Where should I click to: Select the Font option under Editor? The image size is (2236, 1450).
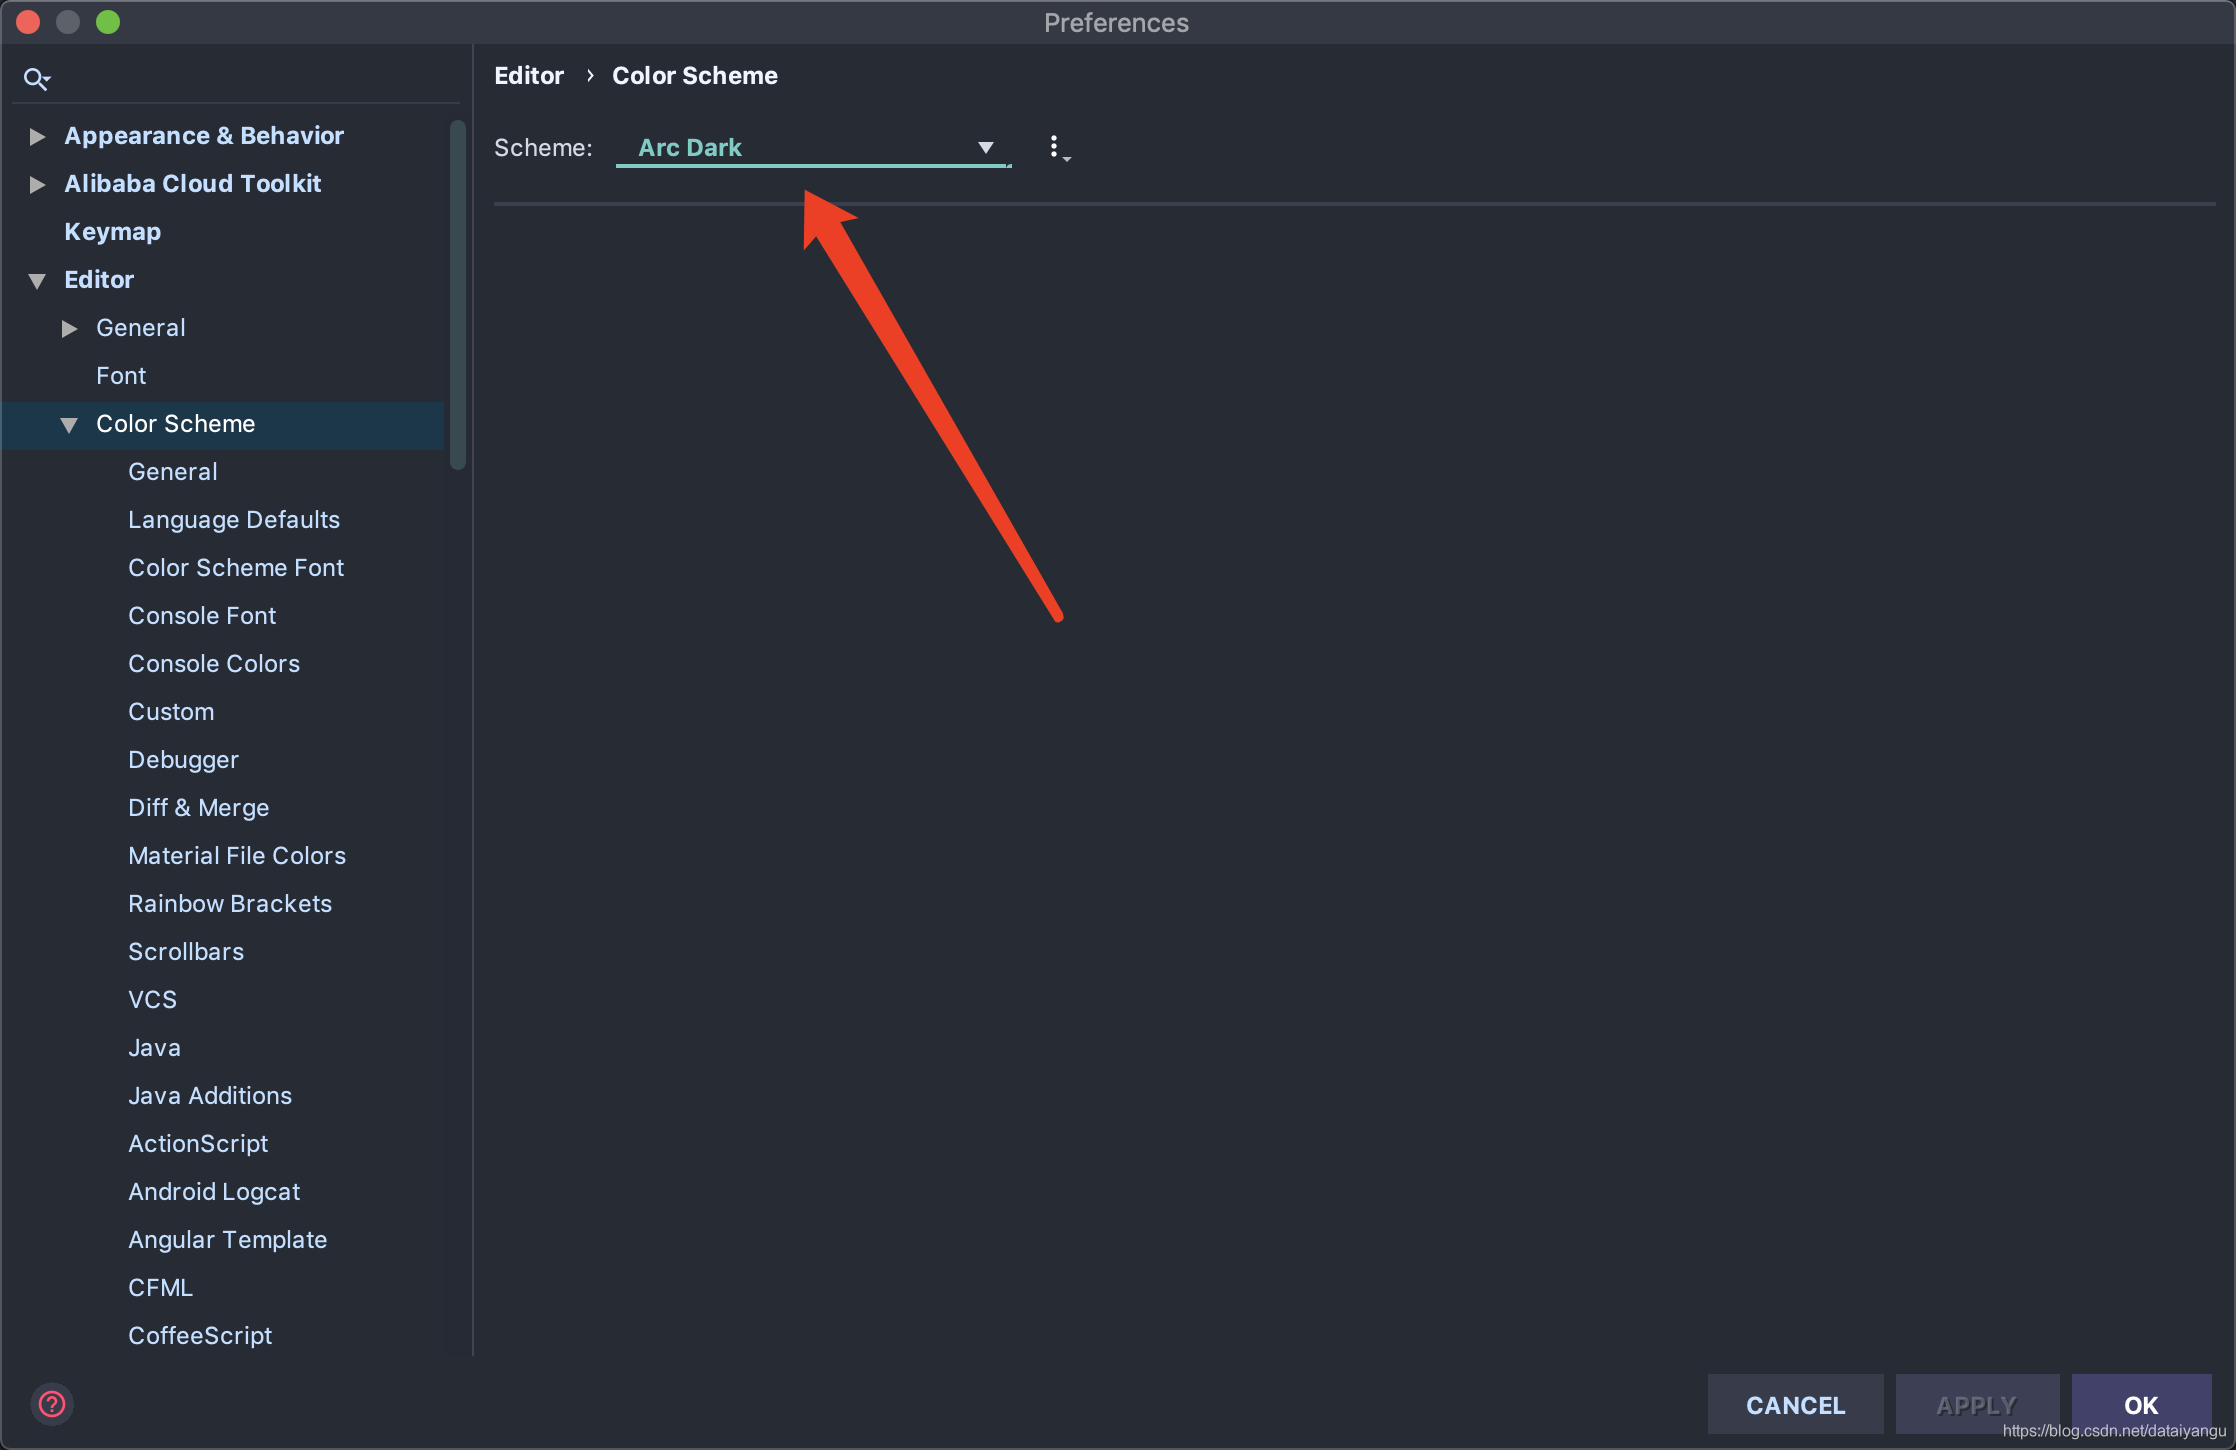tap(121, 375)
